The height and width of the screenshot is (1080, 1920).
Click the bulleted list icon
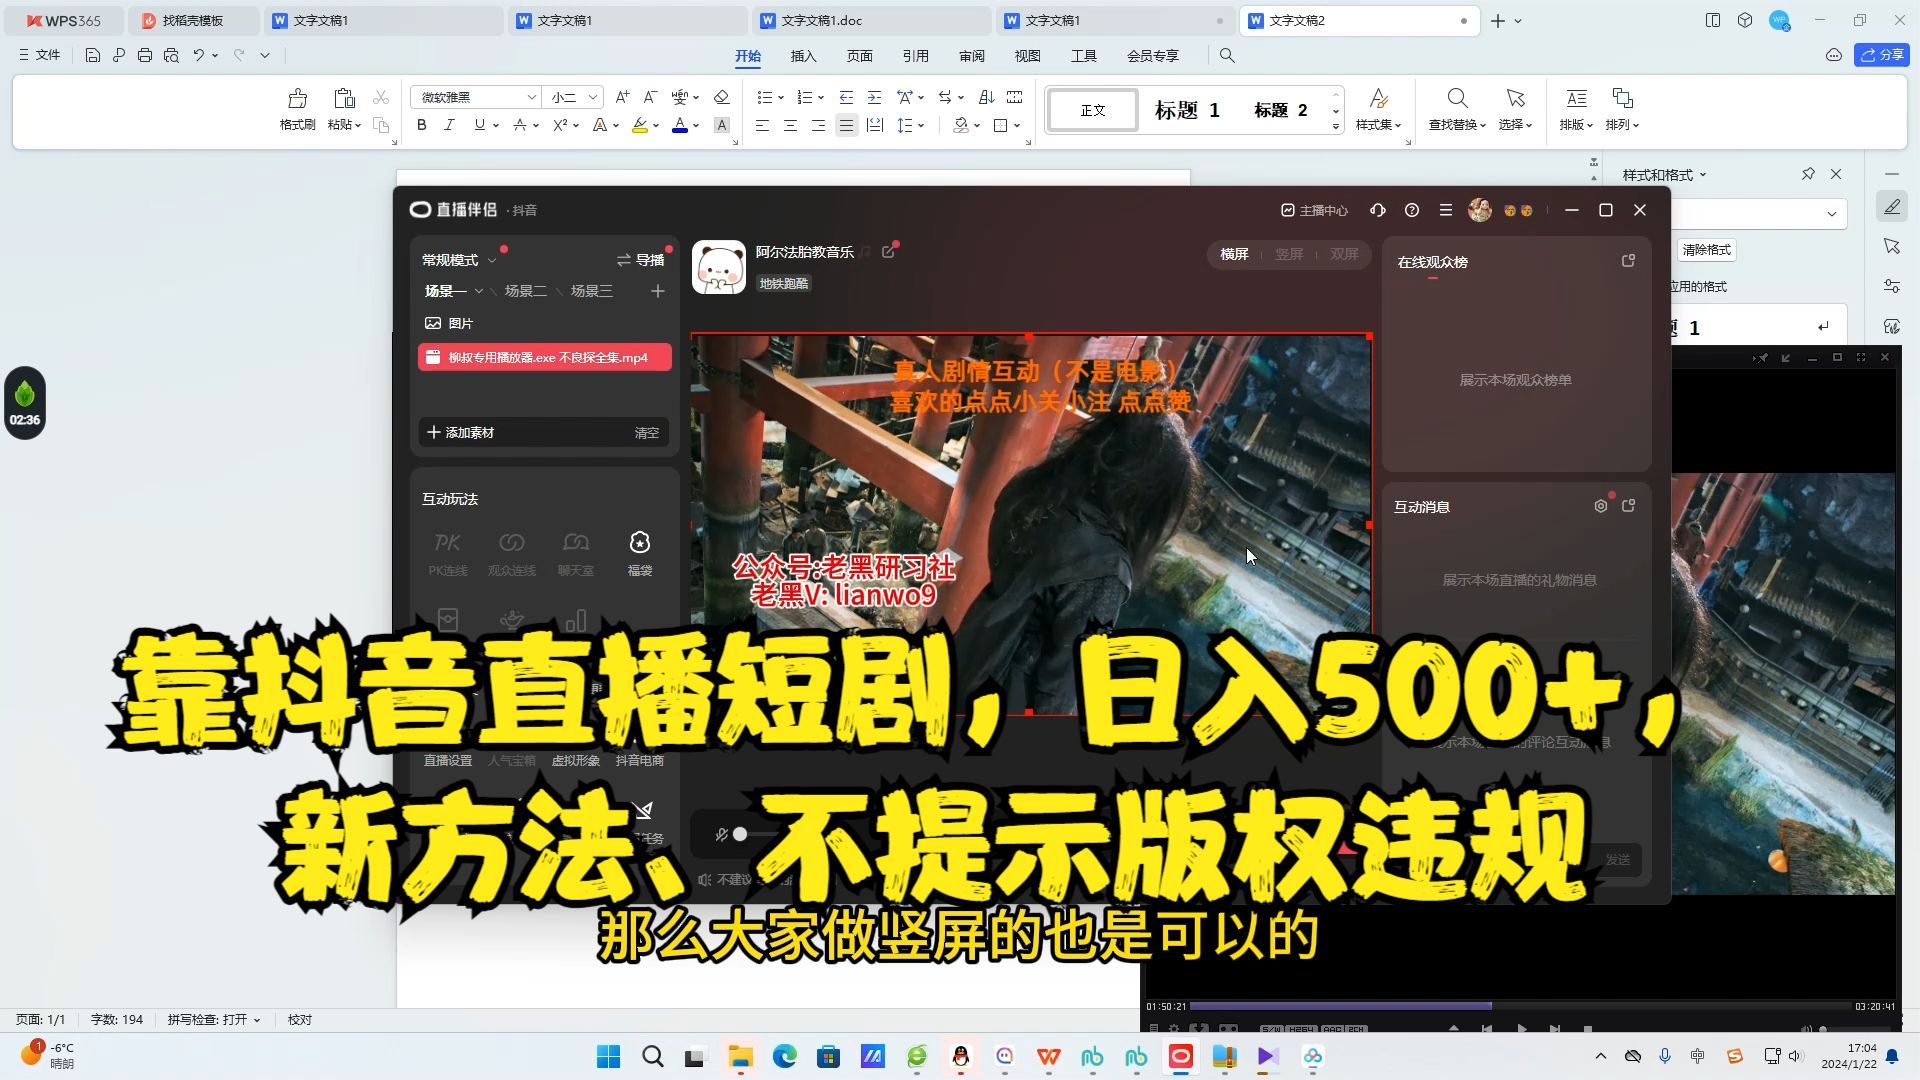(765, 97)
